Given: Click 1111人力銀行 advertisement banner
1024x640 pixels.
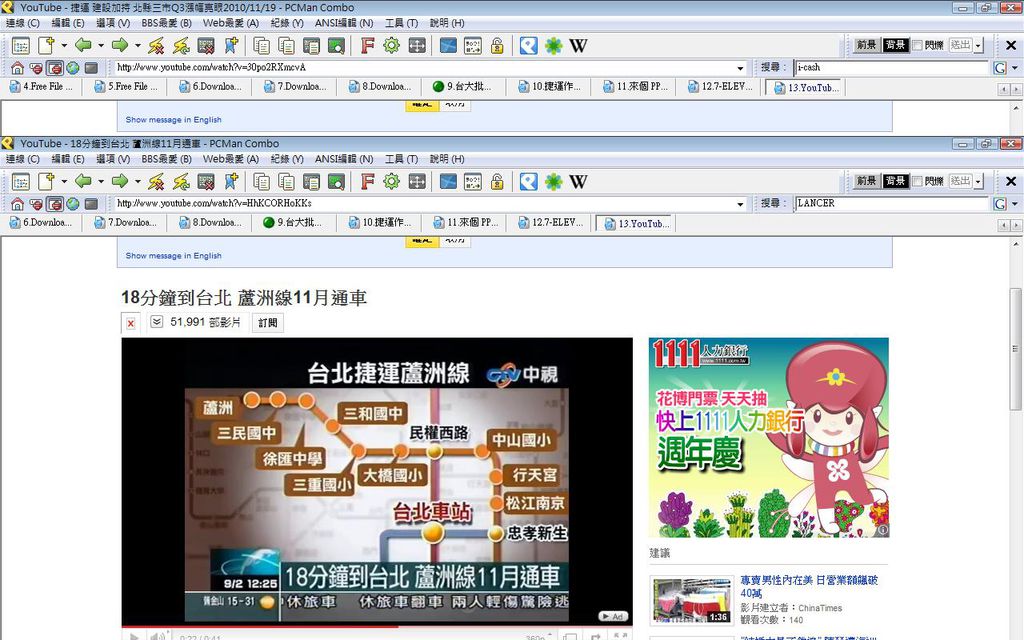Looking at the screenshot, I should click(x=769, y=438).
